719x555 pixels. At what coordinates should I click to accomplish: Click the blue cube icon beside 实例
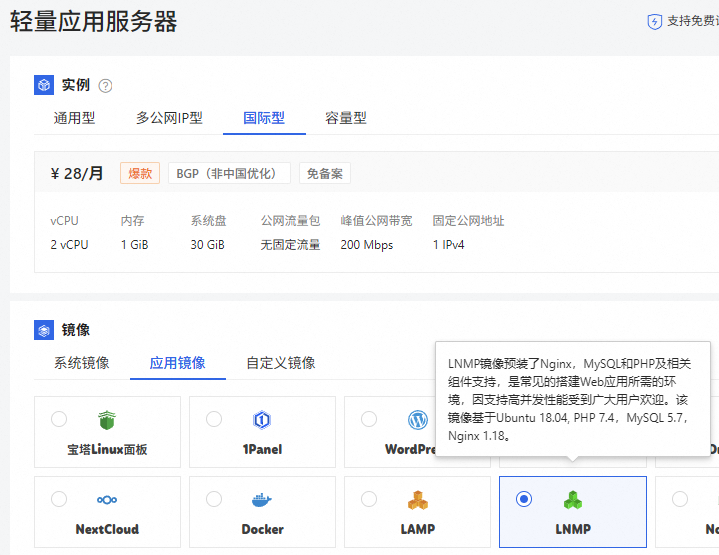(x=44, y=85)
